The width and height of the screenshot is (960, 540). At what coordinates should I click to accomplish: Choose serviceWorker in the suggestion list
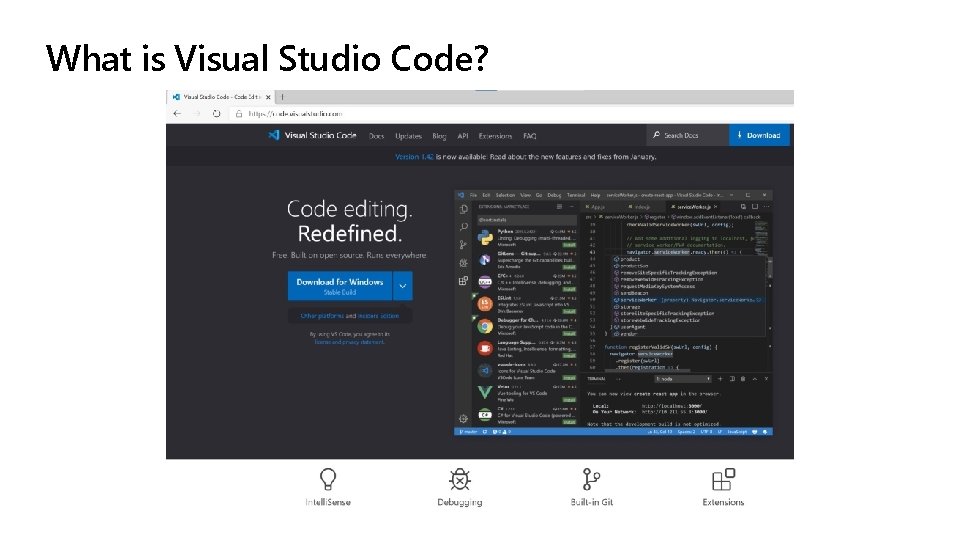(689, 300)
